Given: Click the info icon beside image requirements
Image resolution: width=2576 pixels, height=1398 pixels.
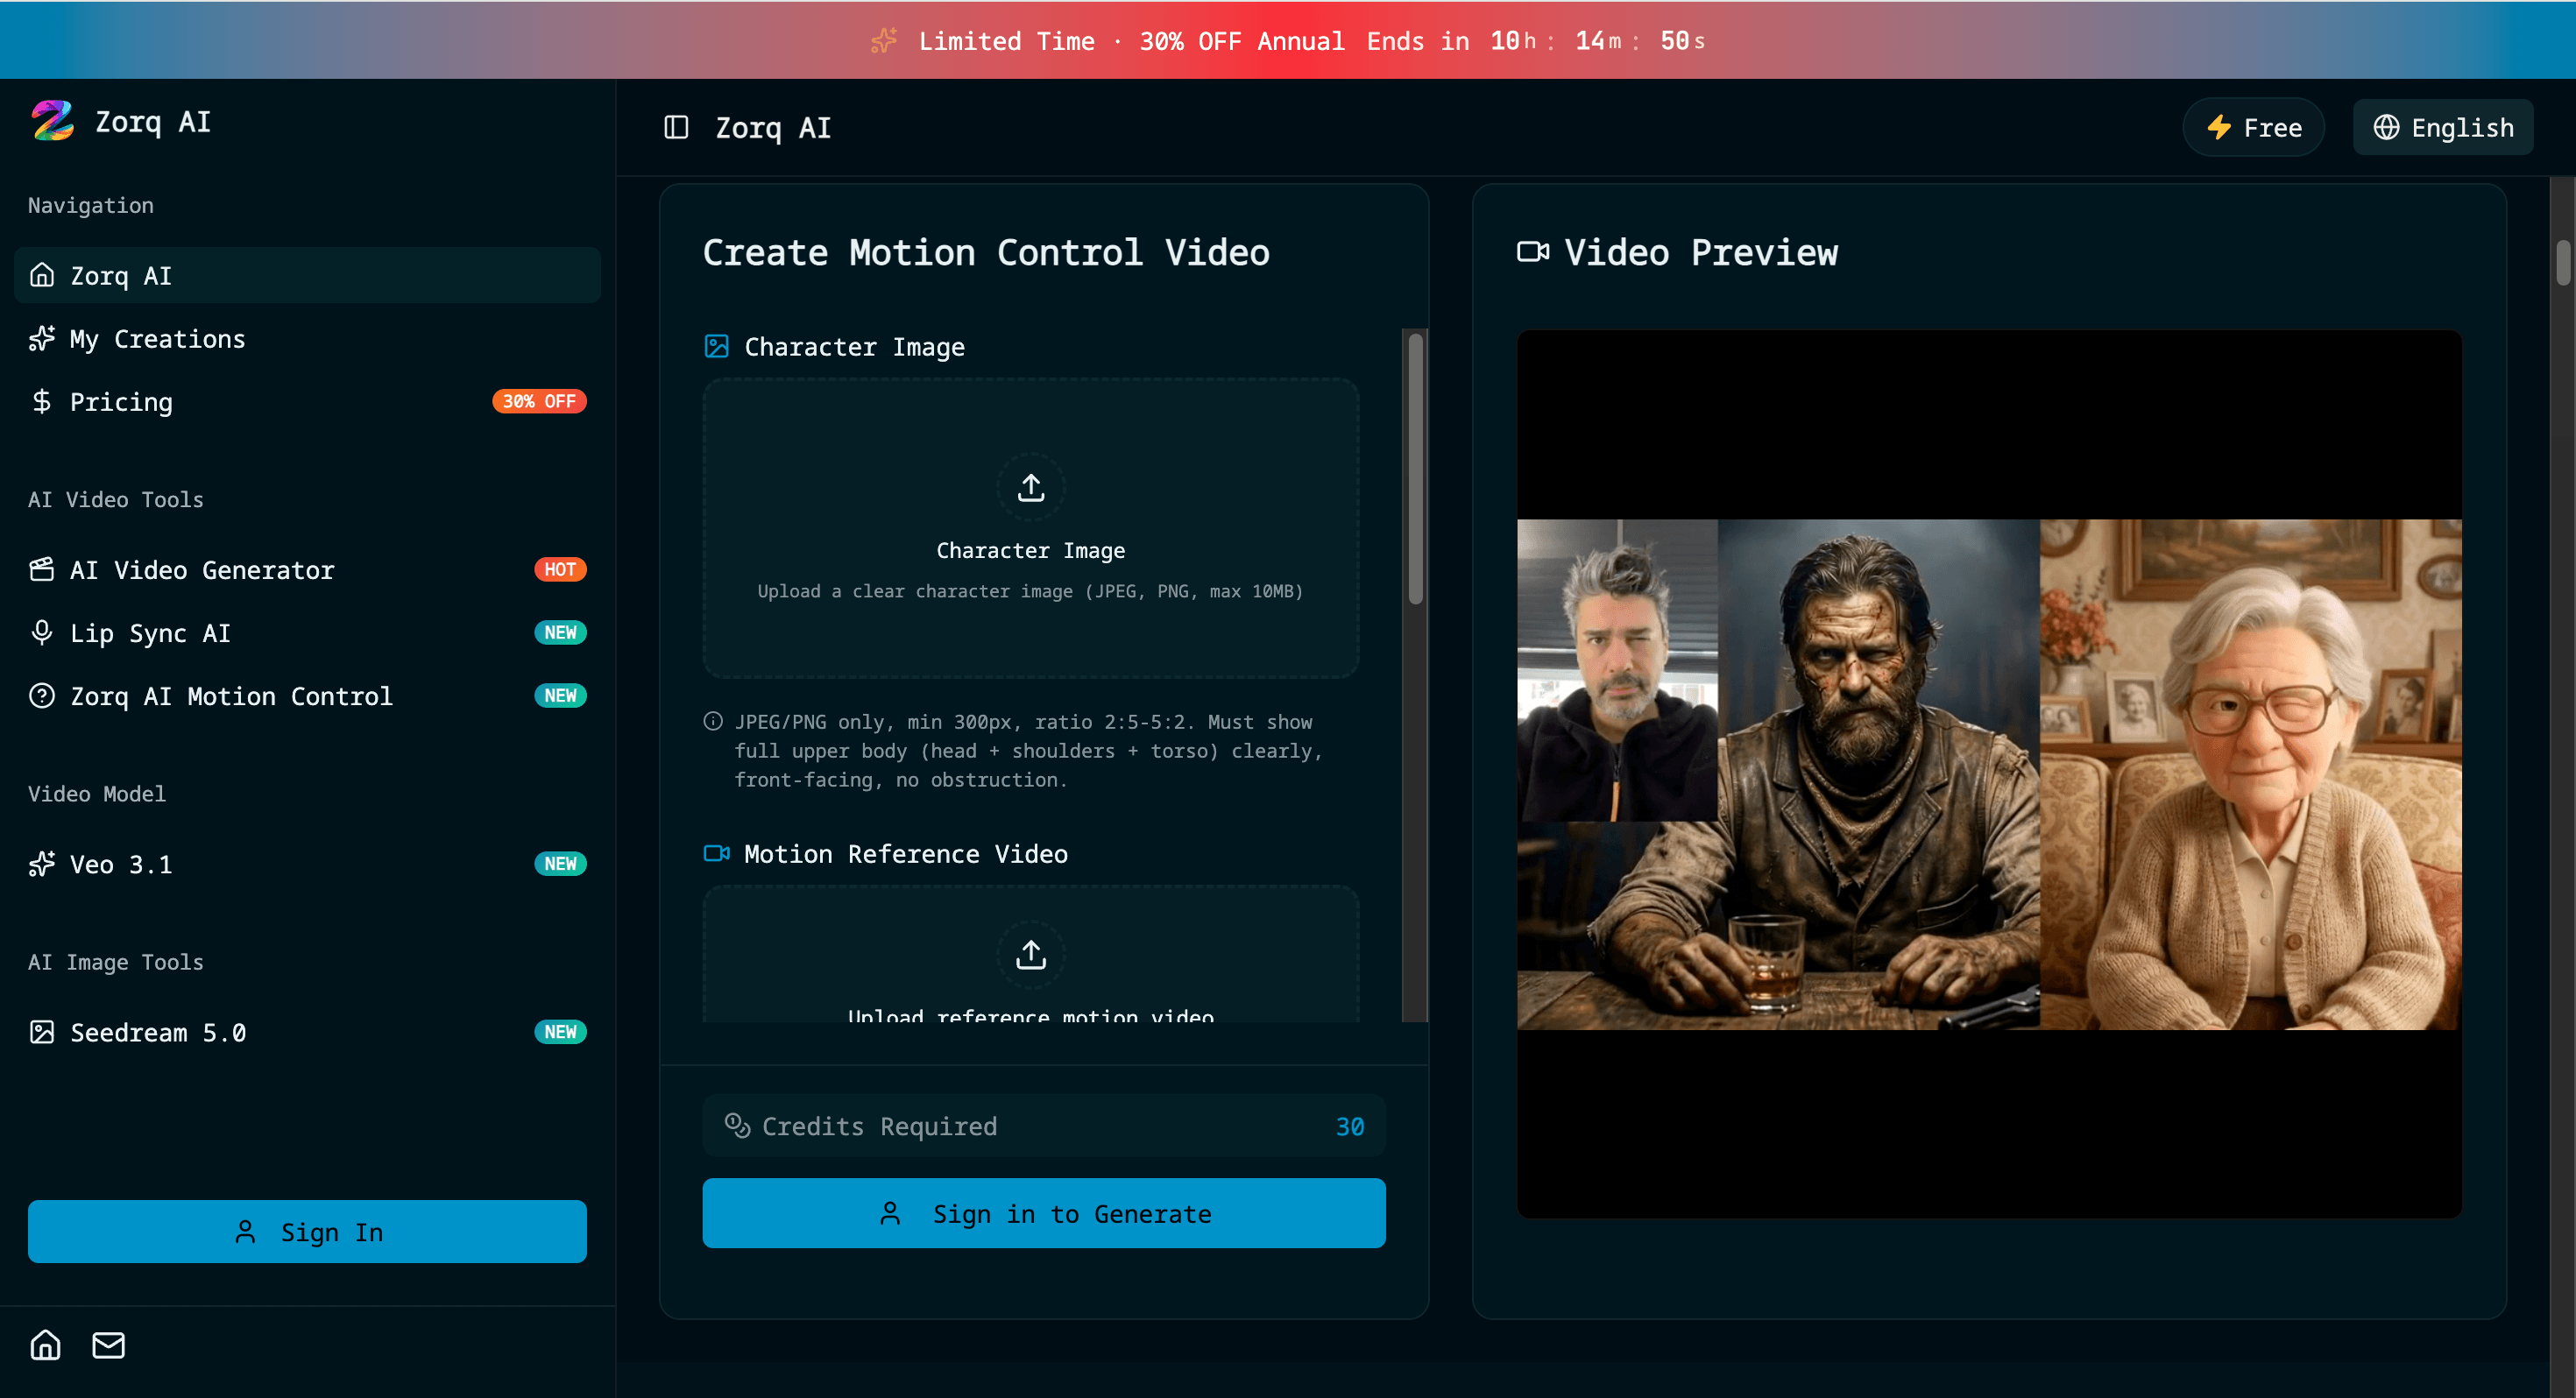Looking at the screenshot, I should point(713,721).
